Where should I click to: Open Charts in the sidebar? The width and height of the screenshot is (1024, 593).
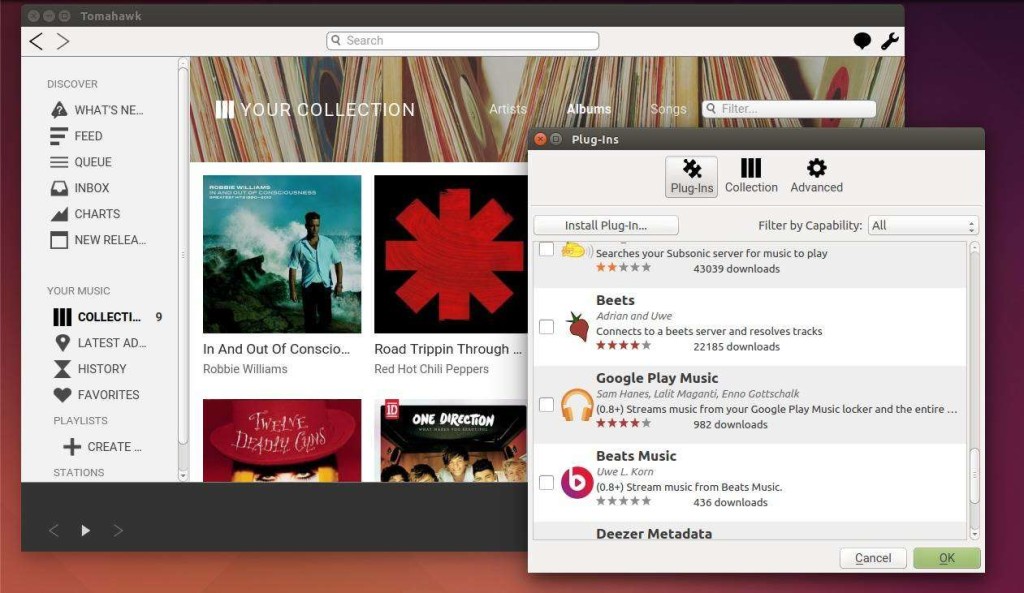[85, 214]
